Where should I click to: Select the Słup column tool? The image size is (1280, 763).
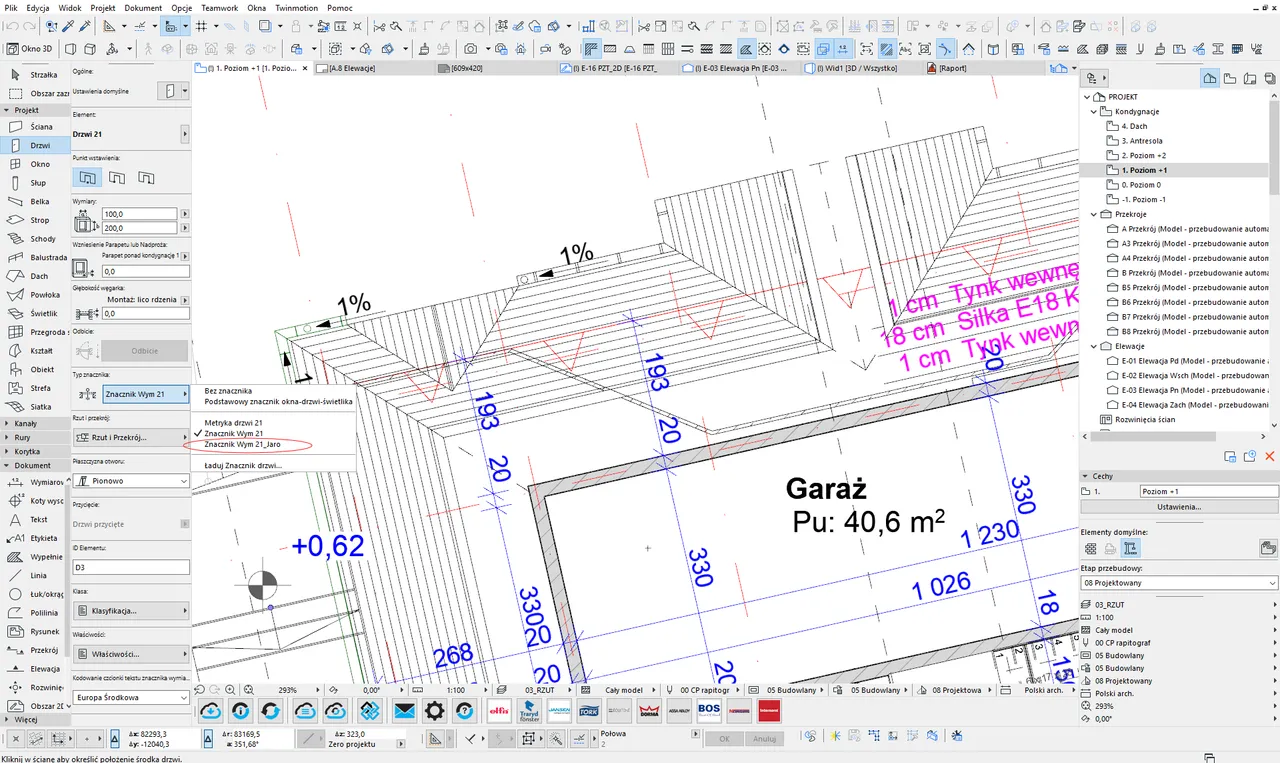point(35,183)
